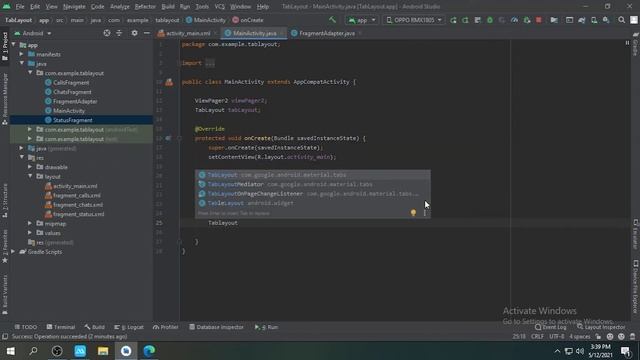Open the AVD Manager phone icon
This screenshot has height=360, width=640.
pyautogui.click(x=594, y=20)
